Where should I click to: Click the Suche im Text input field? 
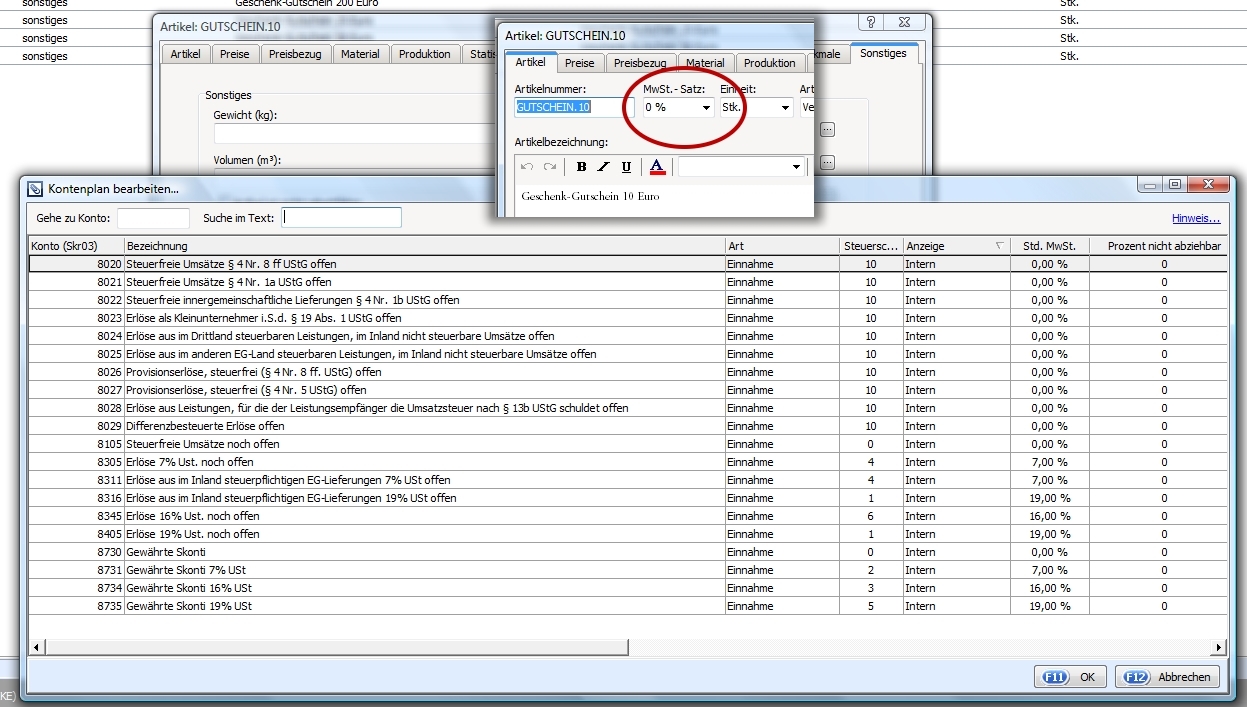(x=341, y=217)
